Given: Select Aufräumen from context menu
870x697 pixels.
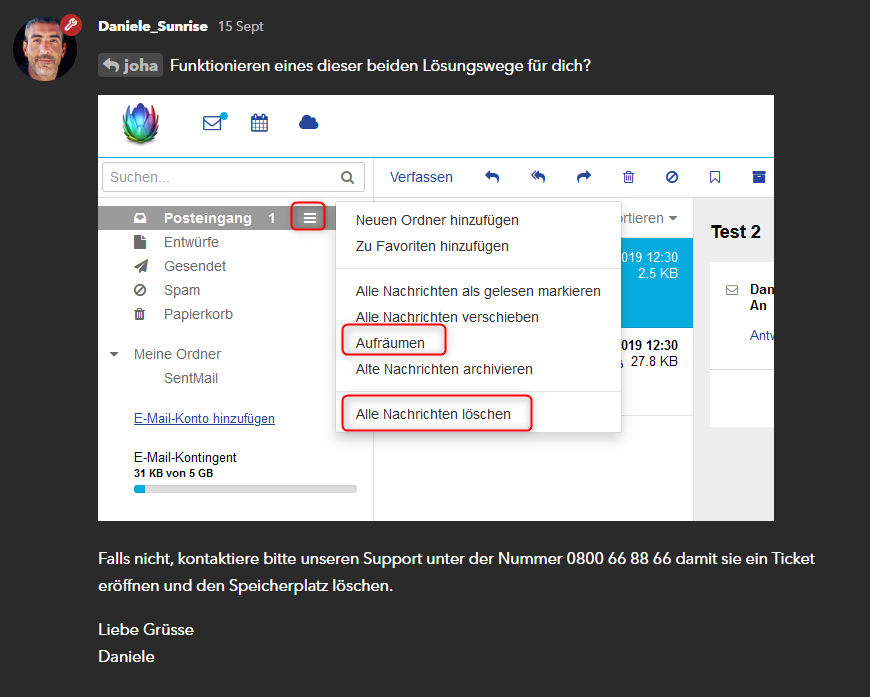Looking at the screenshot, I should tap(391, 343).
